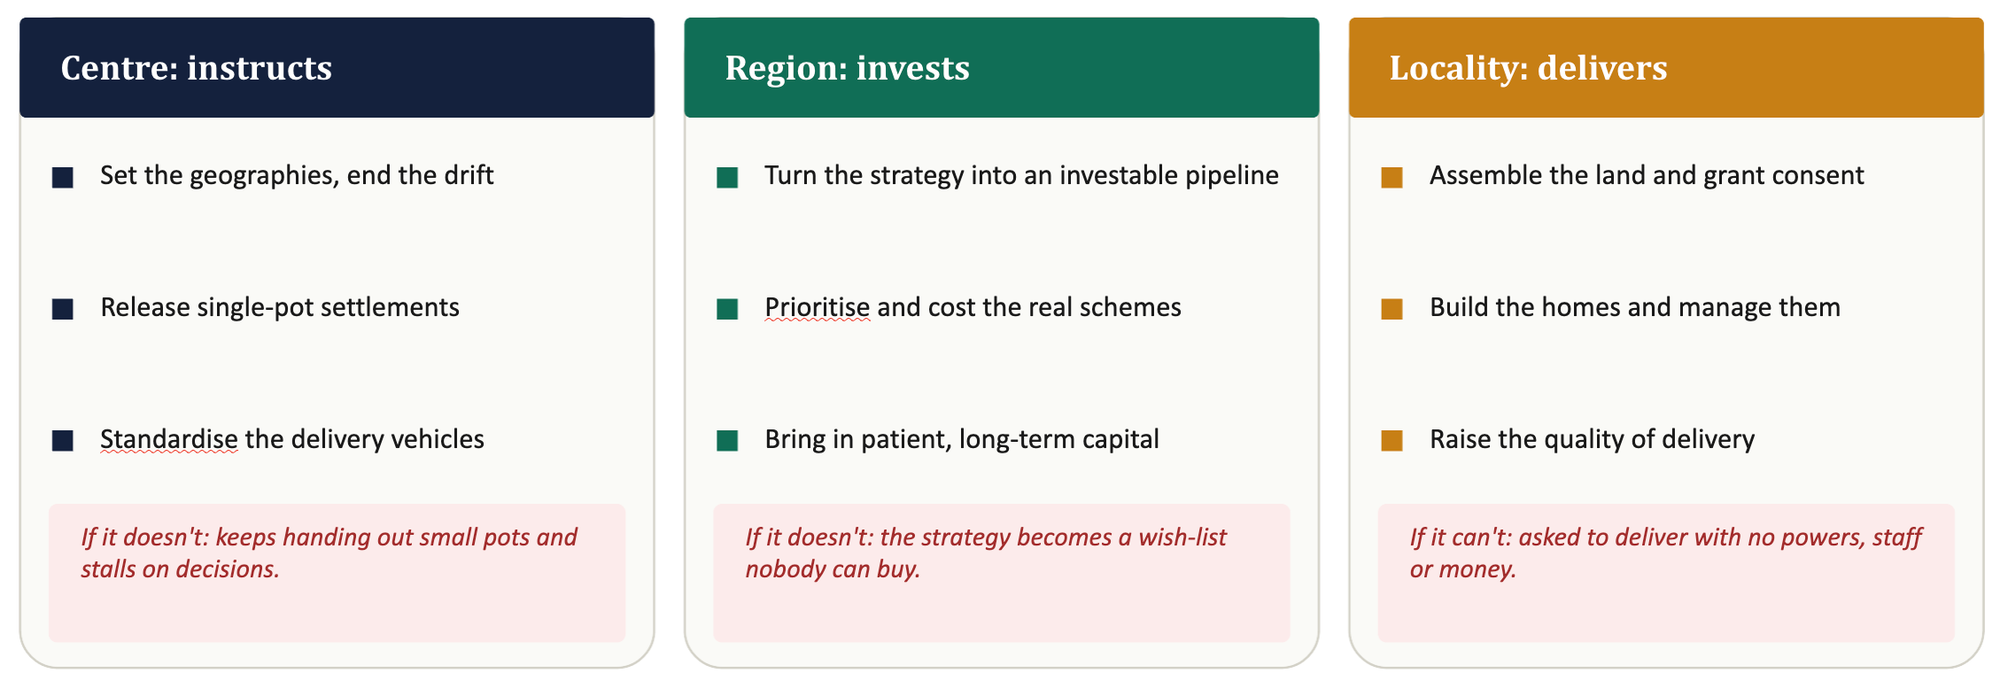This screenshot has width=2000, height=687.
Task: Click the text Bring in patient, long-term capital
Action: click(962, 439)
